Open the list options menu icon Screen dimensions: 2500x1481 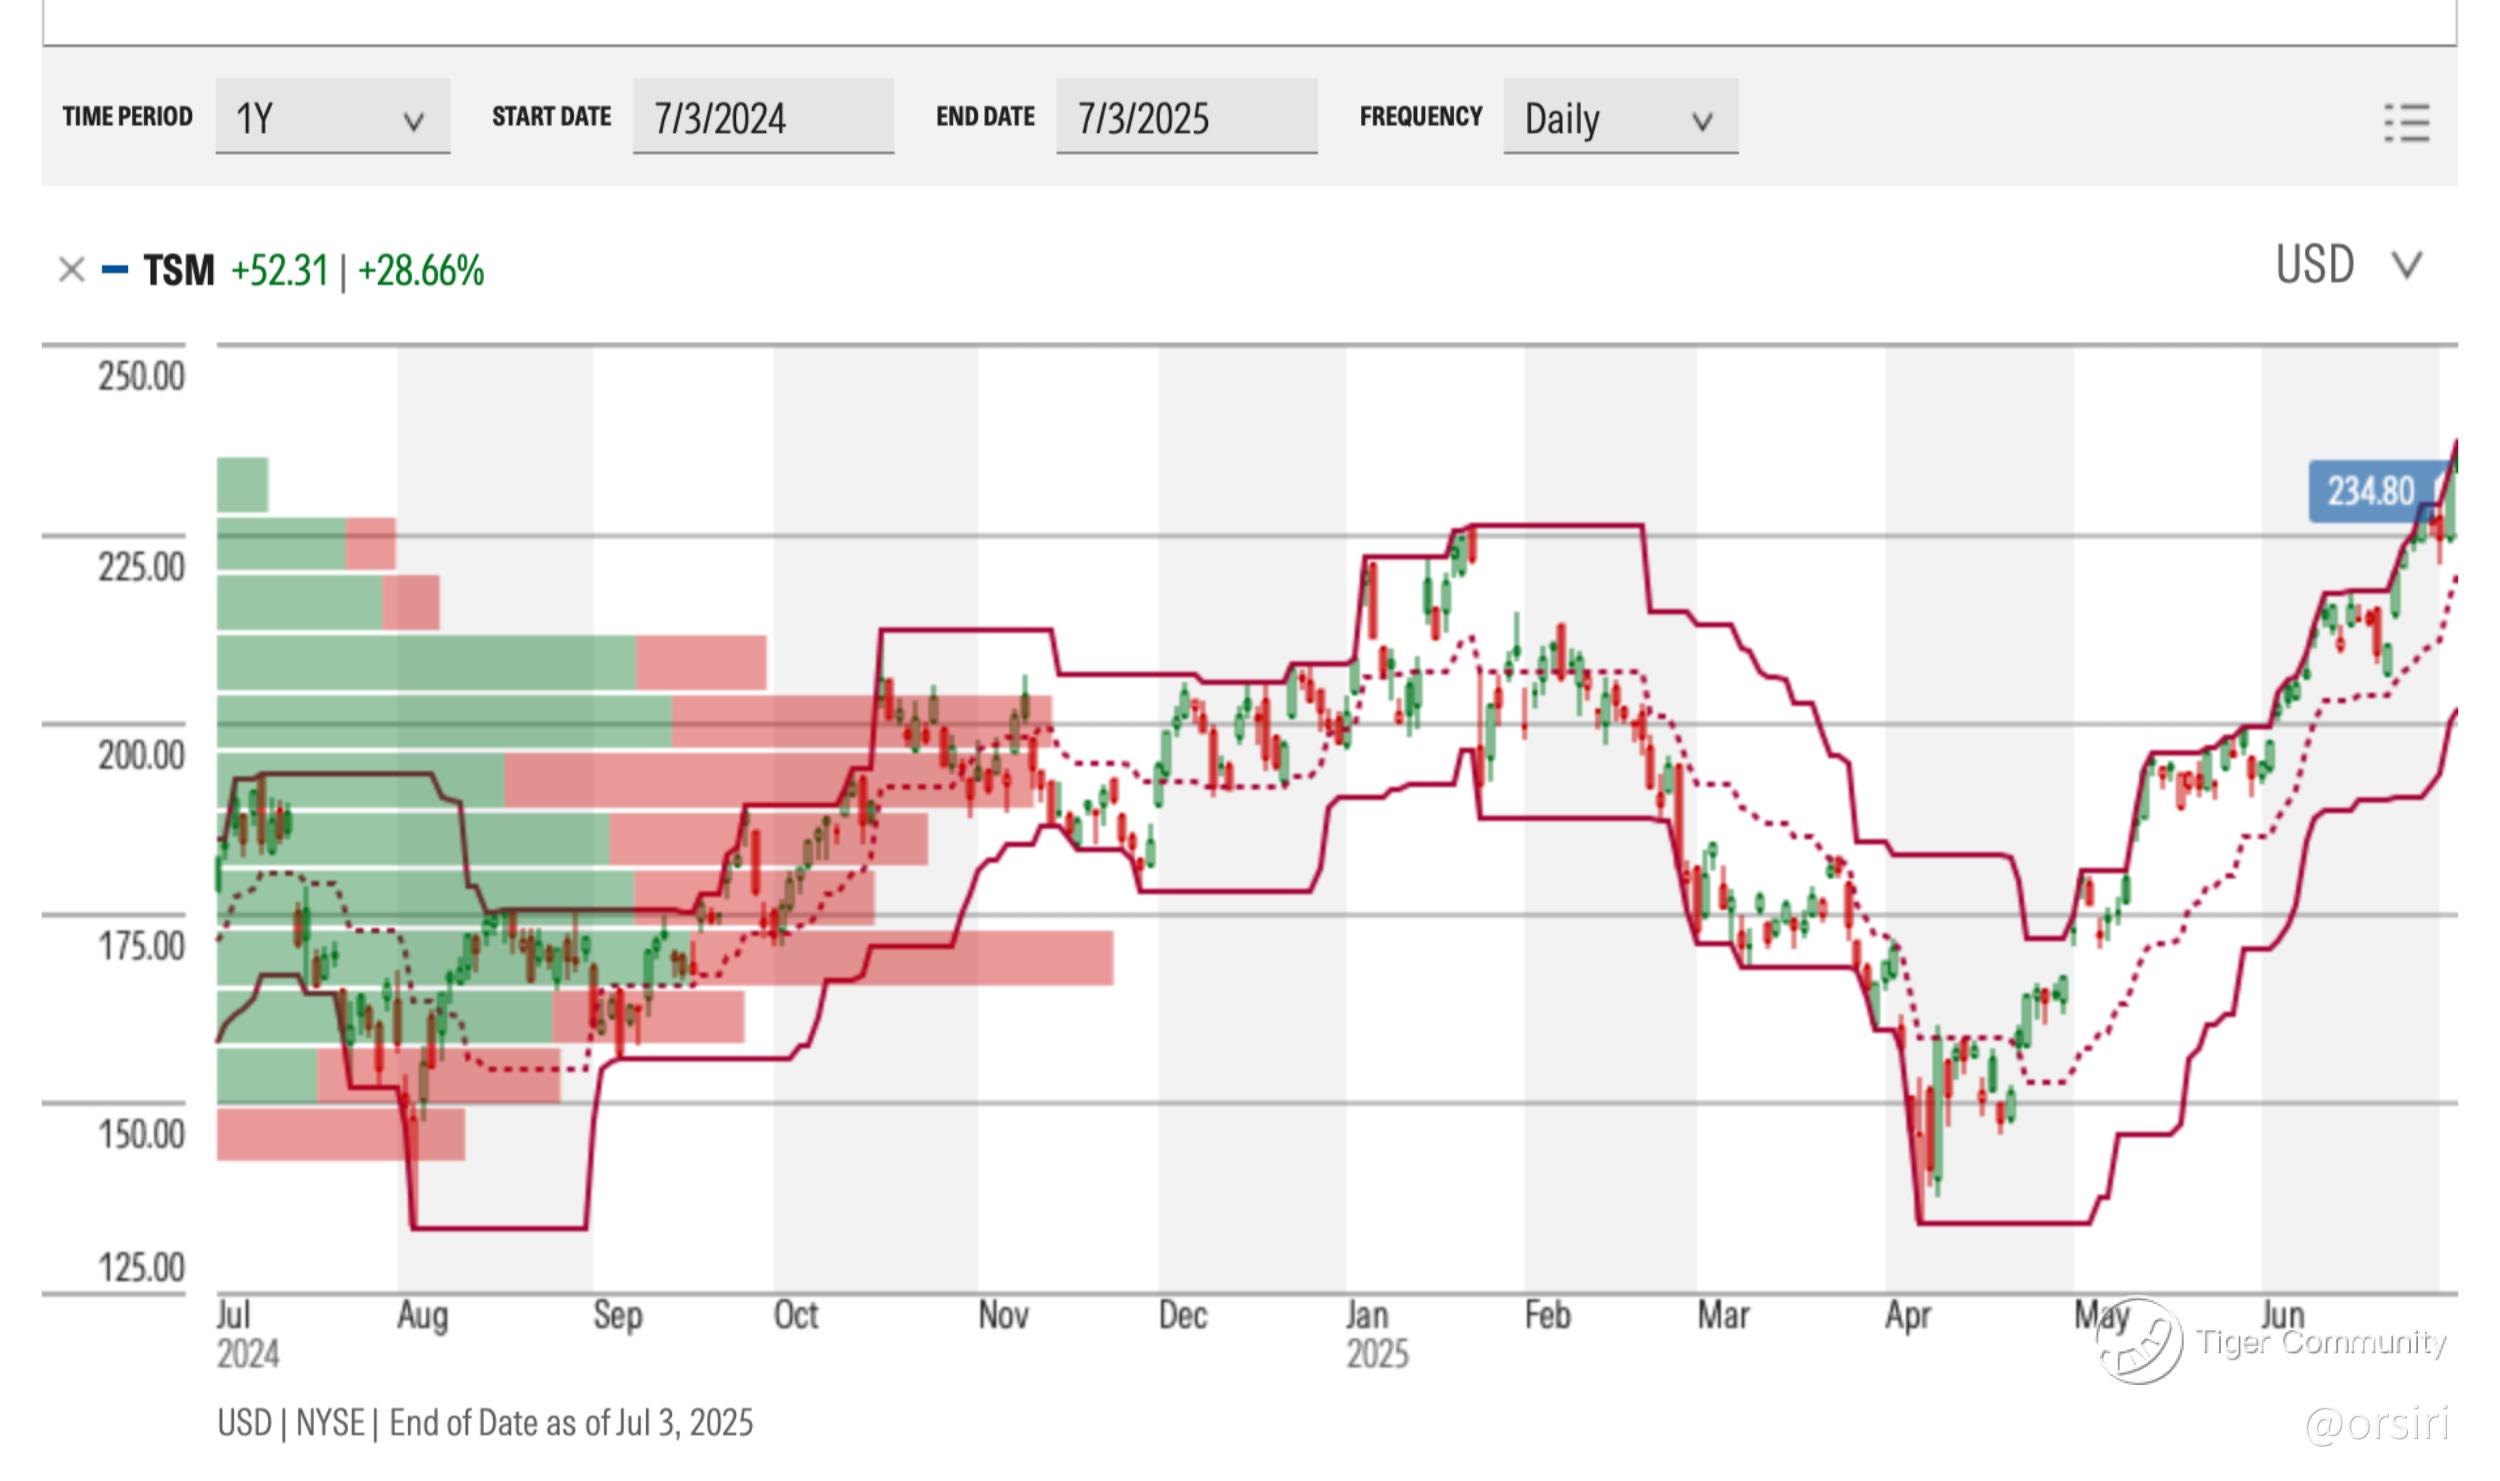2406,123
